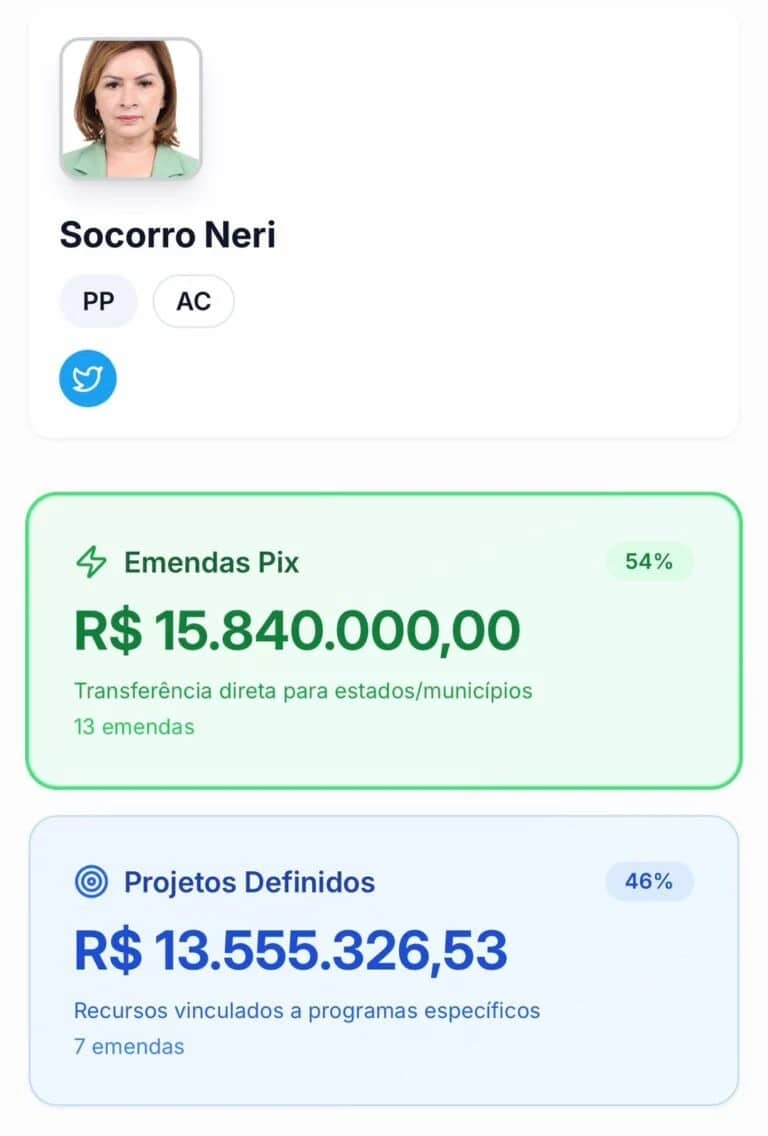Open Socorro Neri's profile photo
The image size is (768, 1136).
(x=131, y=109)
